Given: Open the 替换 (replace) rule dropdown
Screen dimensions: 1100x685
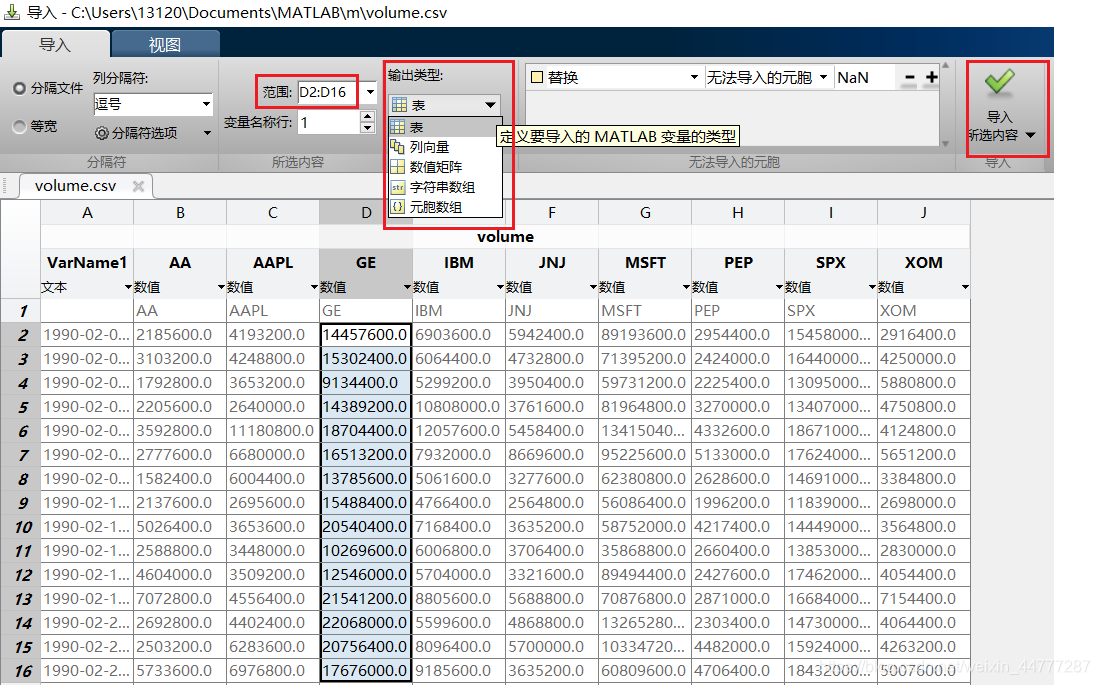Looking at the screenshot, I should pos(614,78).
